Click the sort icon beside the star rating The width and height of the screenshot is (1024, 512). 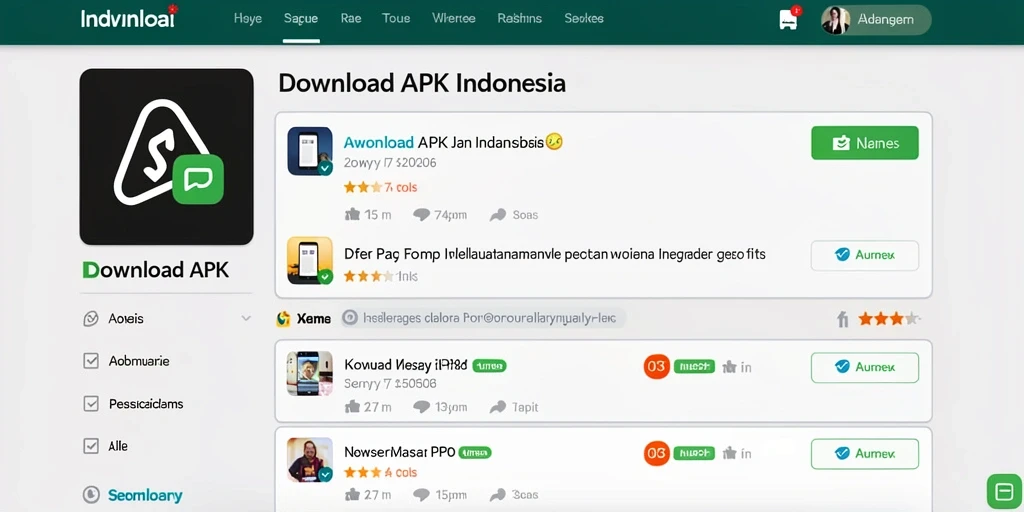[842, 319]
